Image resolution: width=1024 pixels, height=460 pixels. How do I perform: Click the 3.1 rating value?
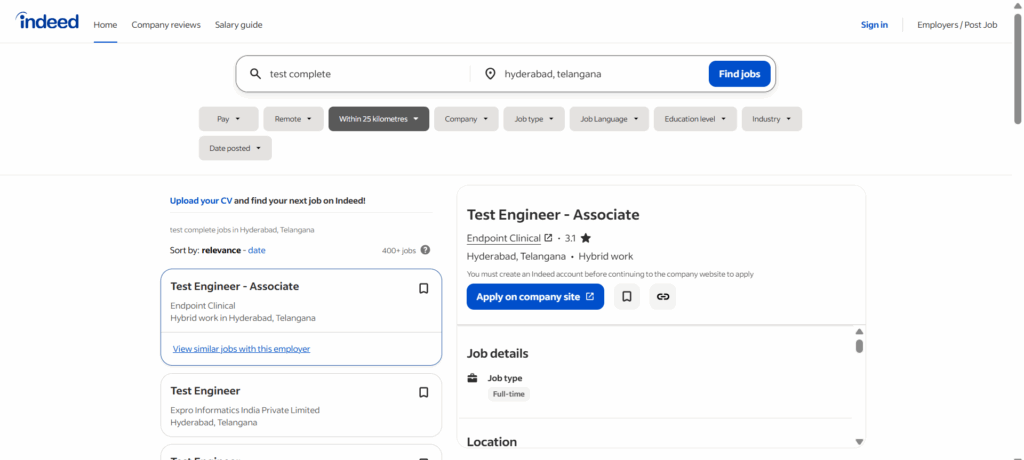[570, 238]
